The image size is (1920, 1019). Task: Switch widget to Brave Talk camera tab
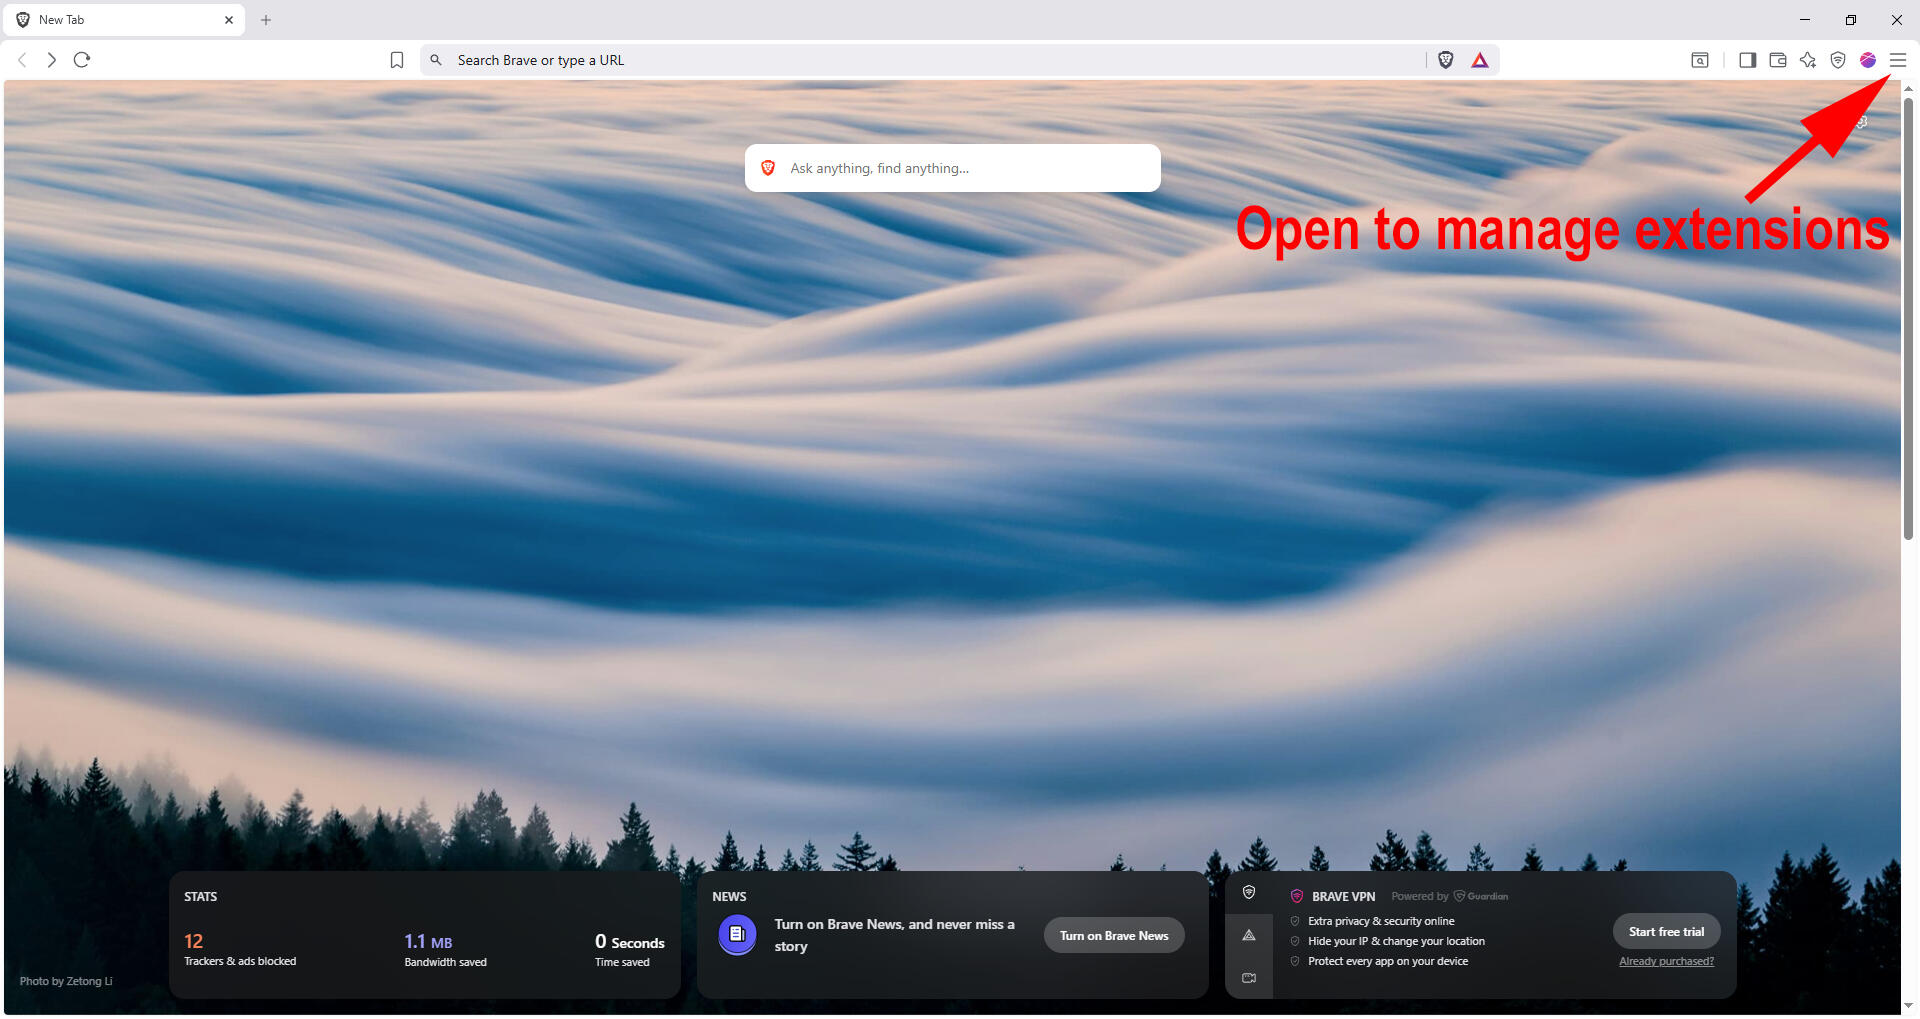point(1249,977)
